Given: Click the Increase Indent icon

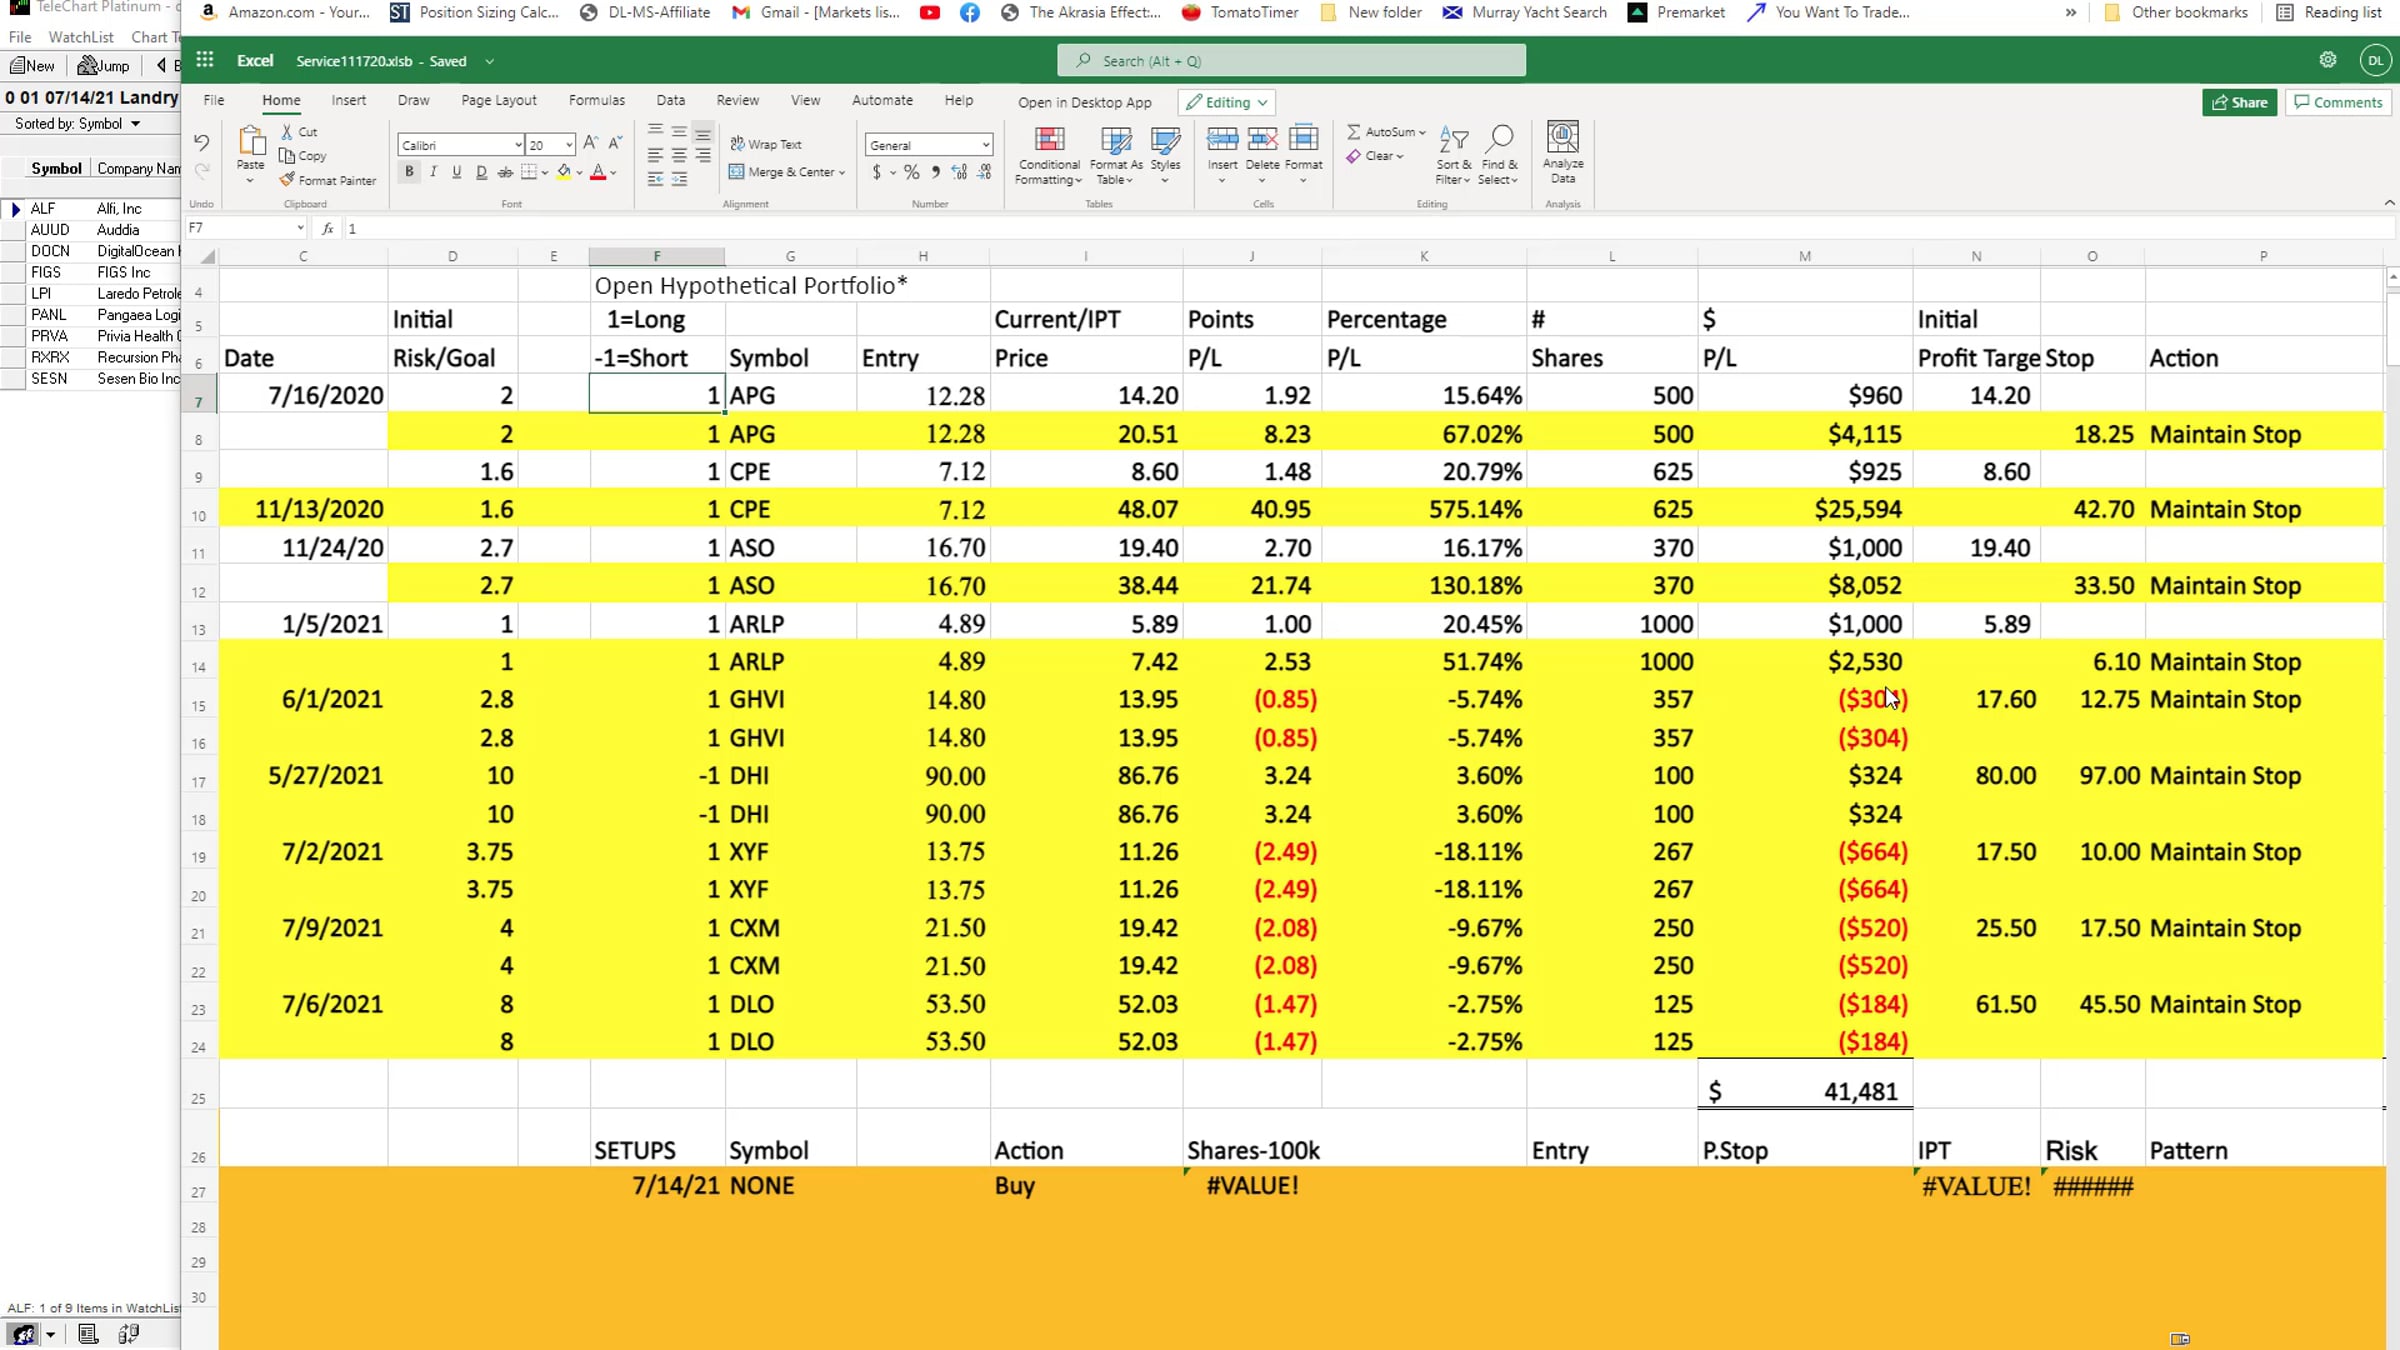Looking at the screenshot, I should pos(679,180).
